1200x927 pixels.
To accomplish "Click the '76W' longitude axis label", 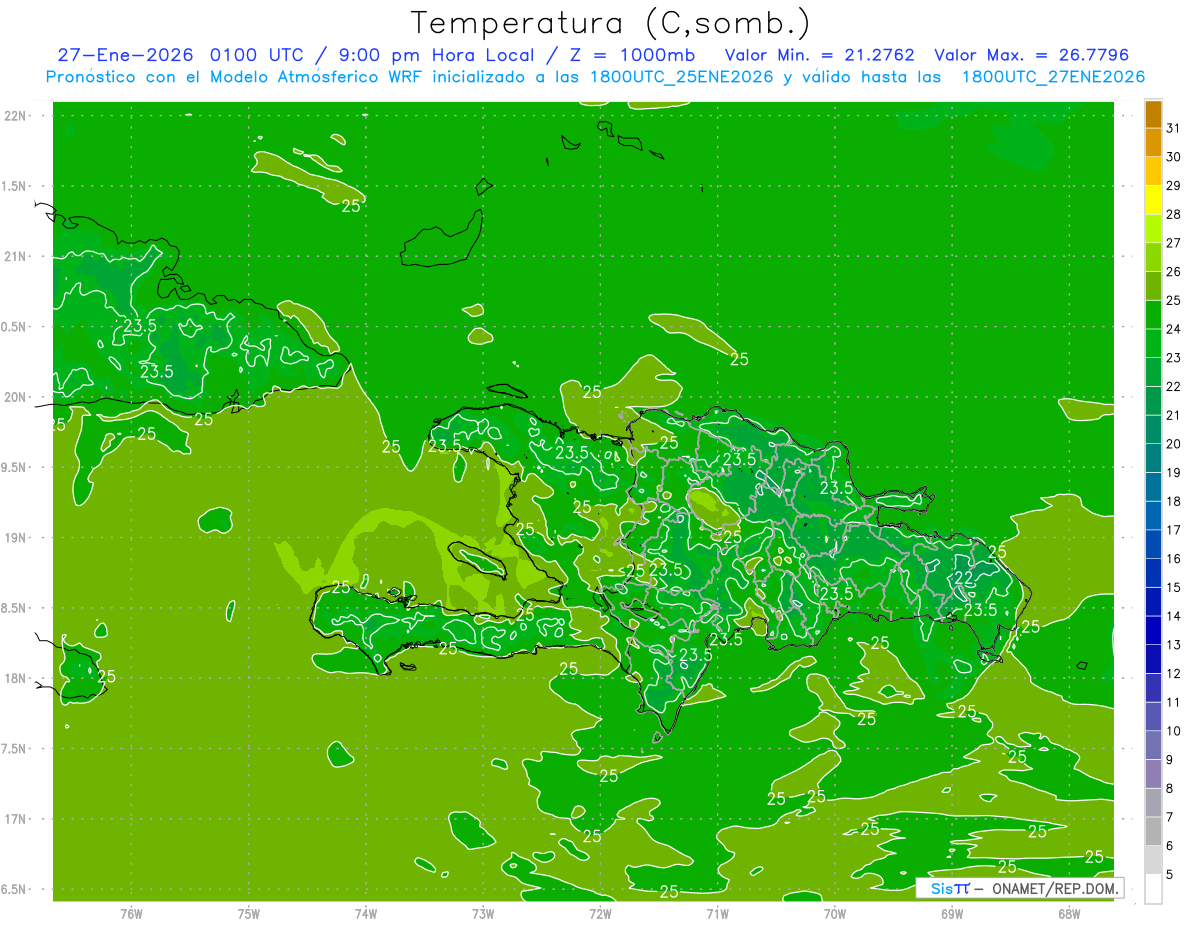I will pos(131,913).
